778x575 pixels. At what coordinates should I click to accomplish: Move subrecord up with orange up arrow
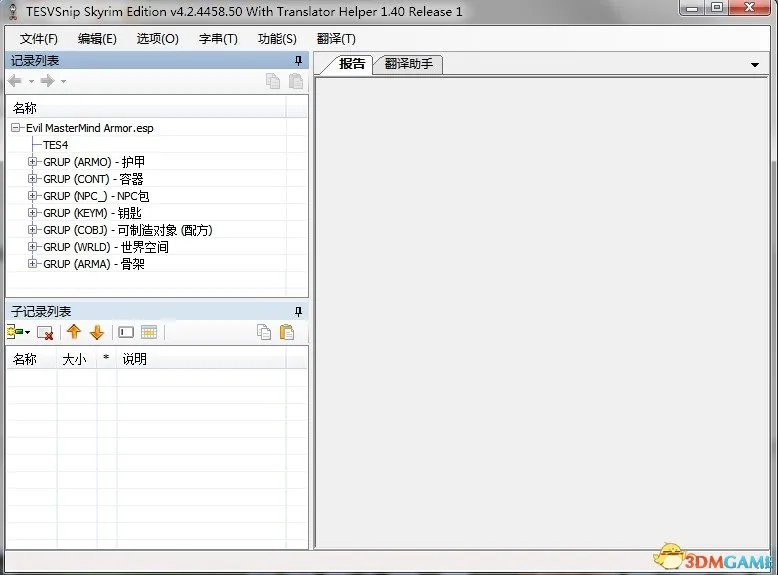[x=74, y=333]
